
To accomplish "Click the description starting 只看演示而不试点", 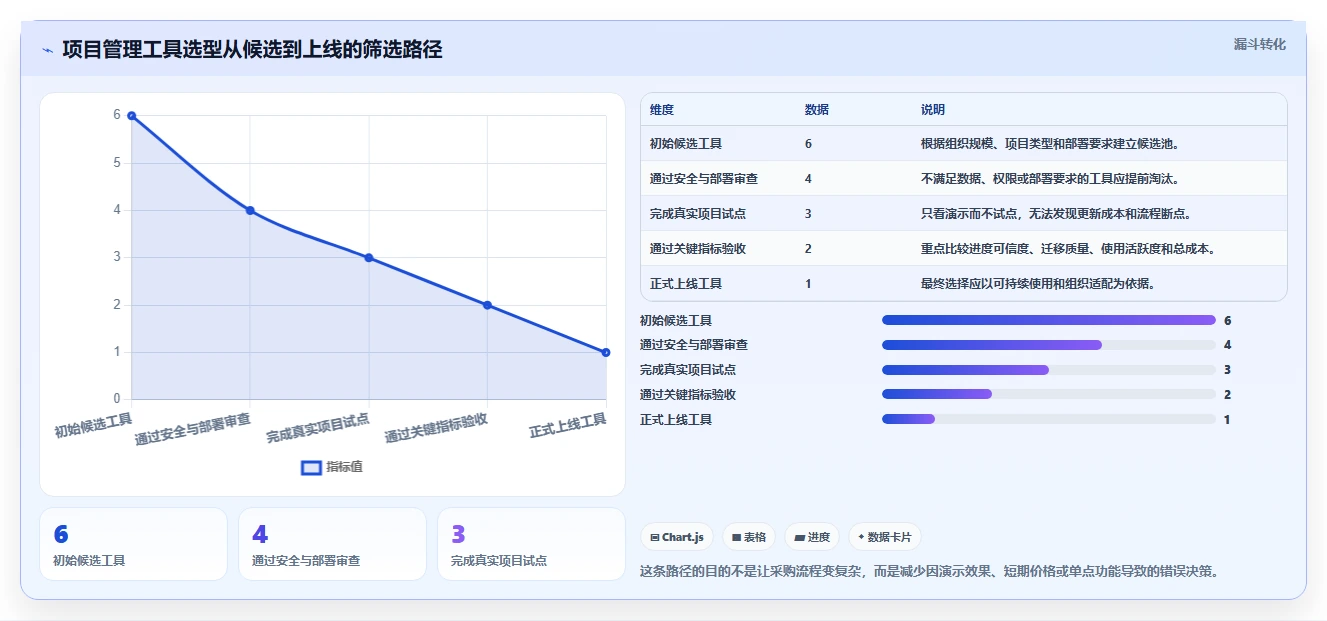I will click(1056, 214).
